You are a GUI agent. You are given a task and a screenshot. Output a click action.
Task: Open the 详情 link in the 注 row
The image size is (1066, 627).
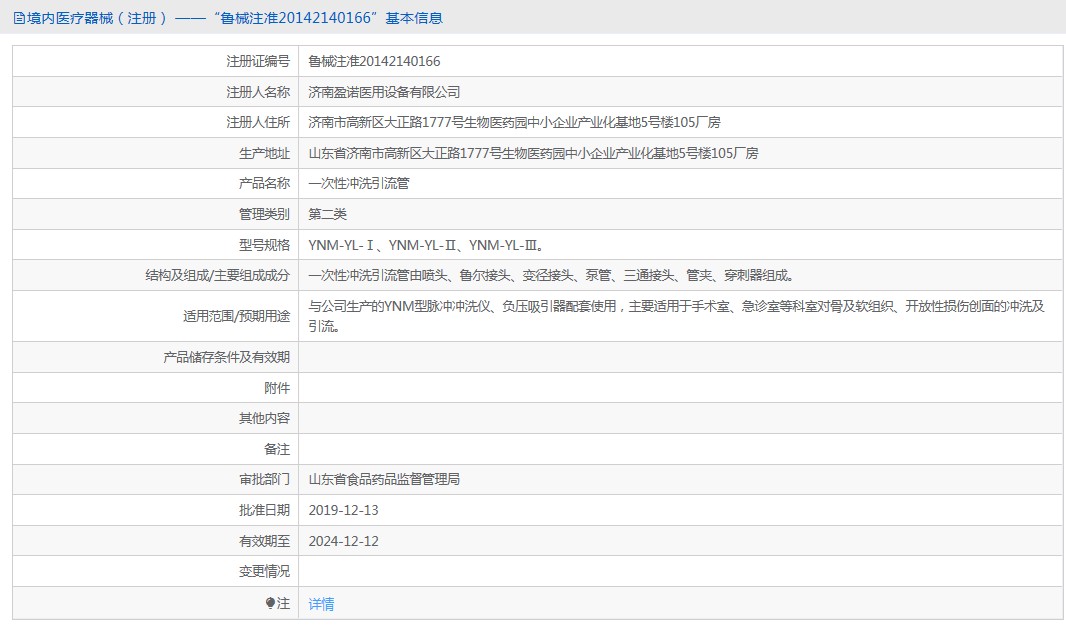(321, 603)
